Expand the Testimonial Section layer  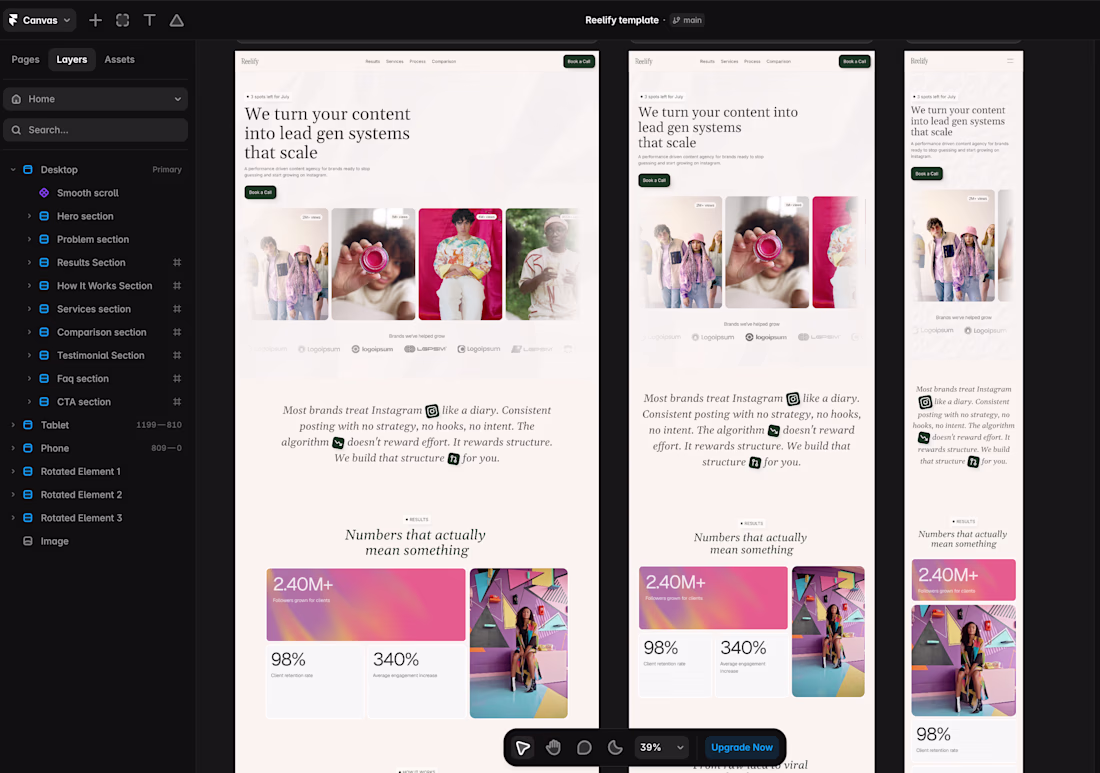(29, 355)
